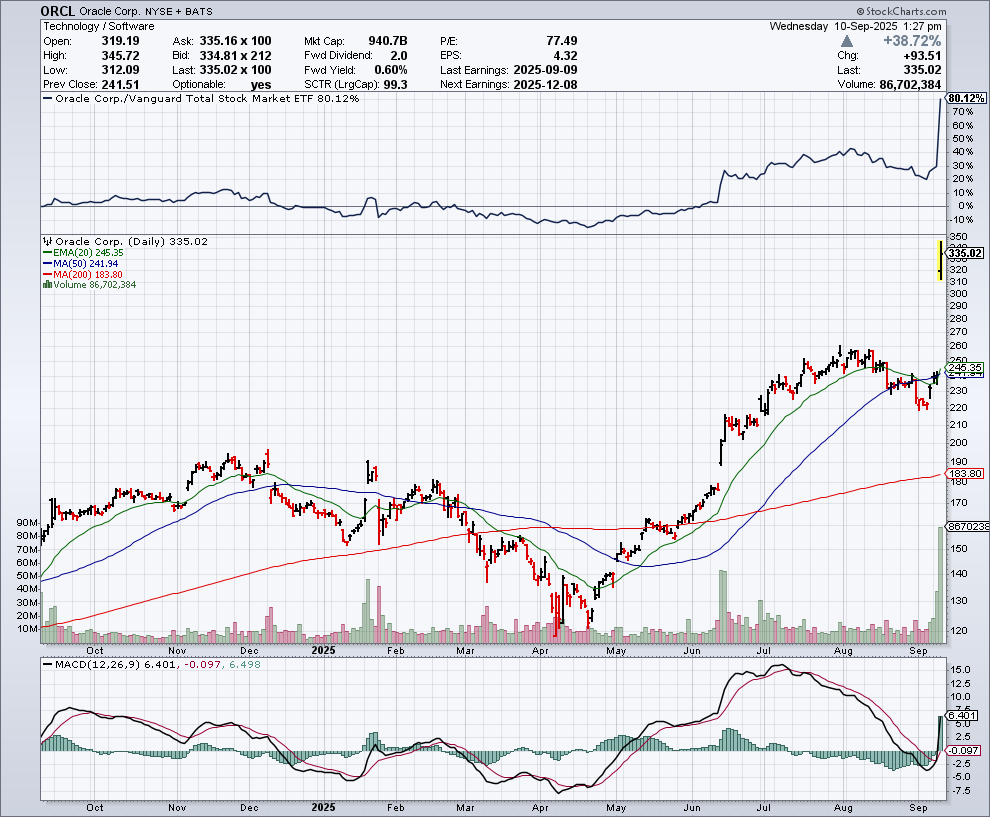990x817 pixels.
Task: Click the Next Earnings date 2025-12-08
Action: (546, 85)
